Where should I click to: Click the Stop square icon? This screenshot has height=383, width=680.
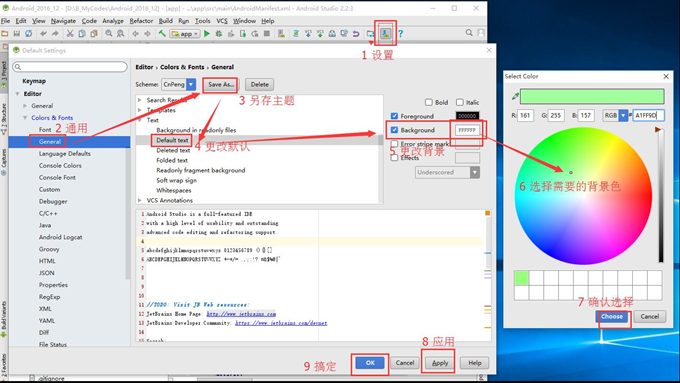point(267,33)
